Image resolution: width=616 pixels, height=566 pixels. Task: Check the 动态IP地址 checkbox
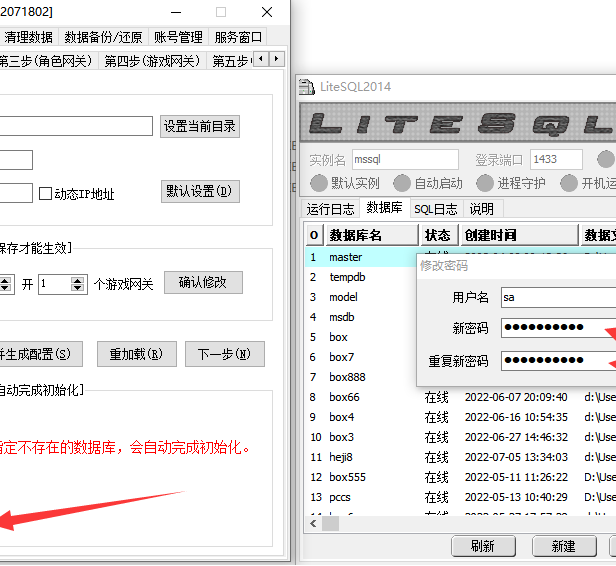(x=45, y=194)
